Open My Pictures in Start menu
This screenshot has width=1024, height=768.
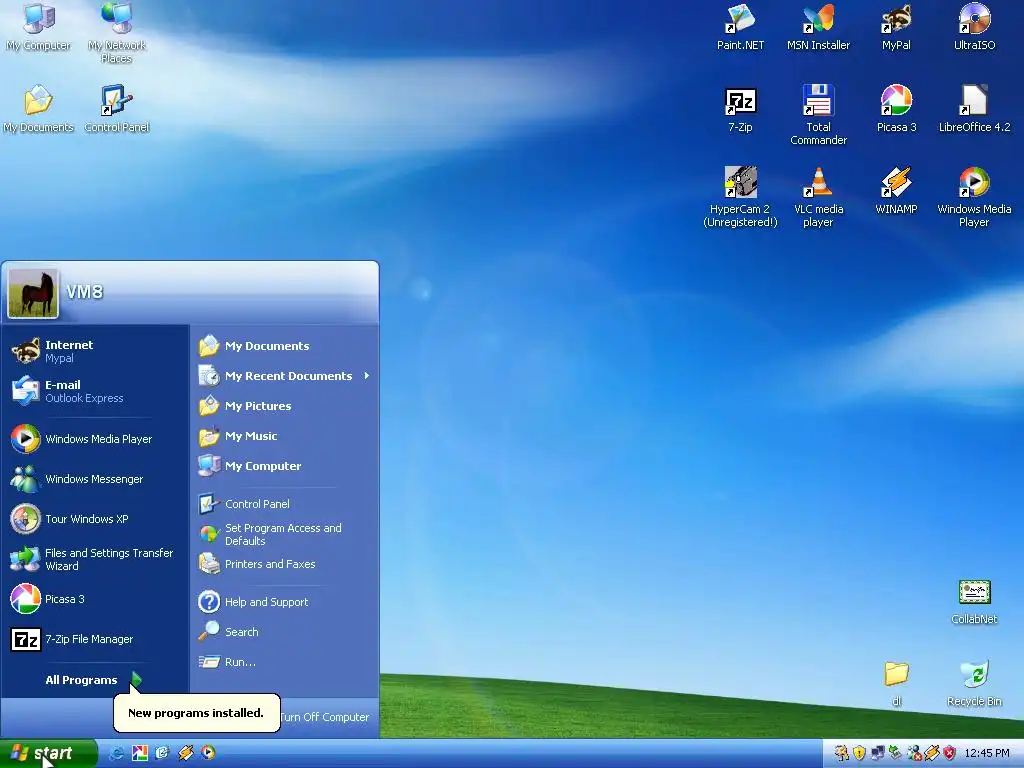tap(285, 406)
